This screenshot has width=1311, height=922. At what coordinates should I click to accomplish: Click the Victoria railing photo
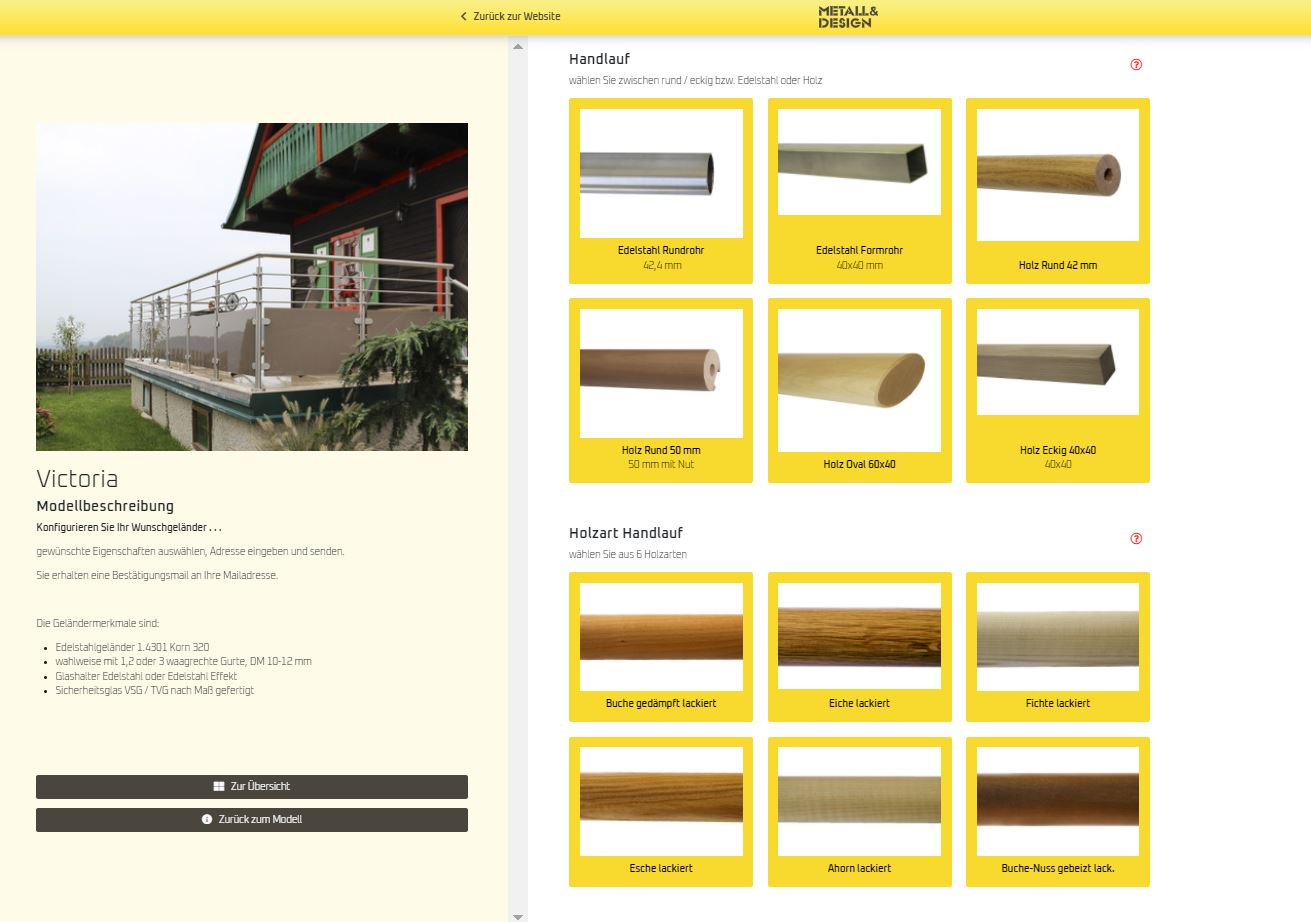pos(252,287)
